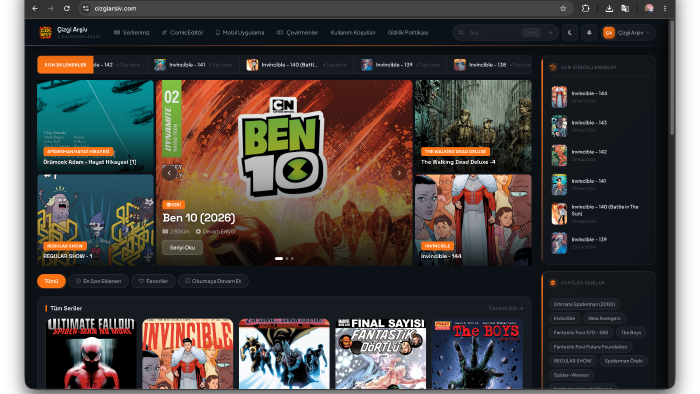Select the Favoriler filter
The width and height of the screenshot is (700, 394).
click(153, 281)
